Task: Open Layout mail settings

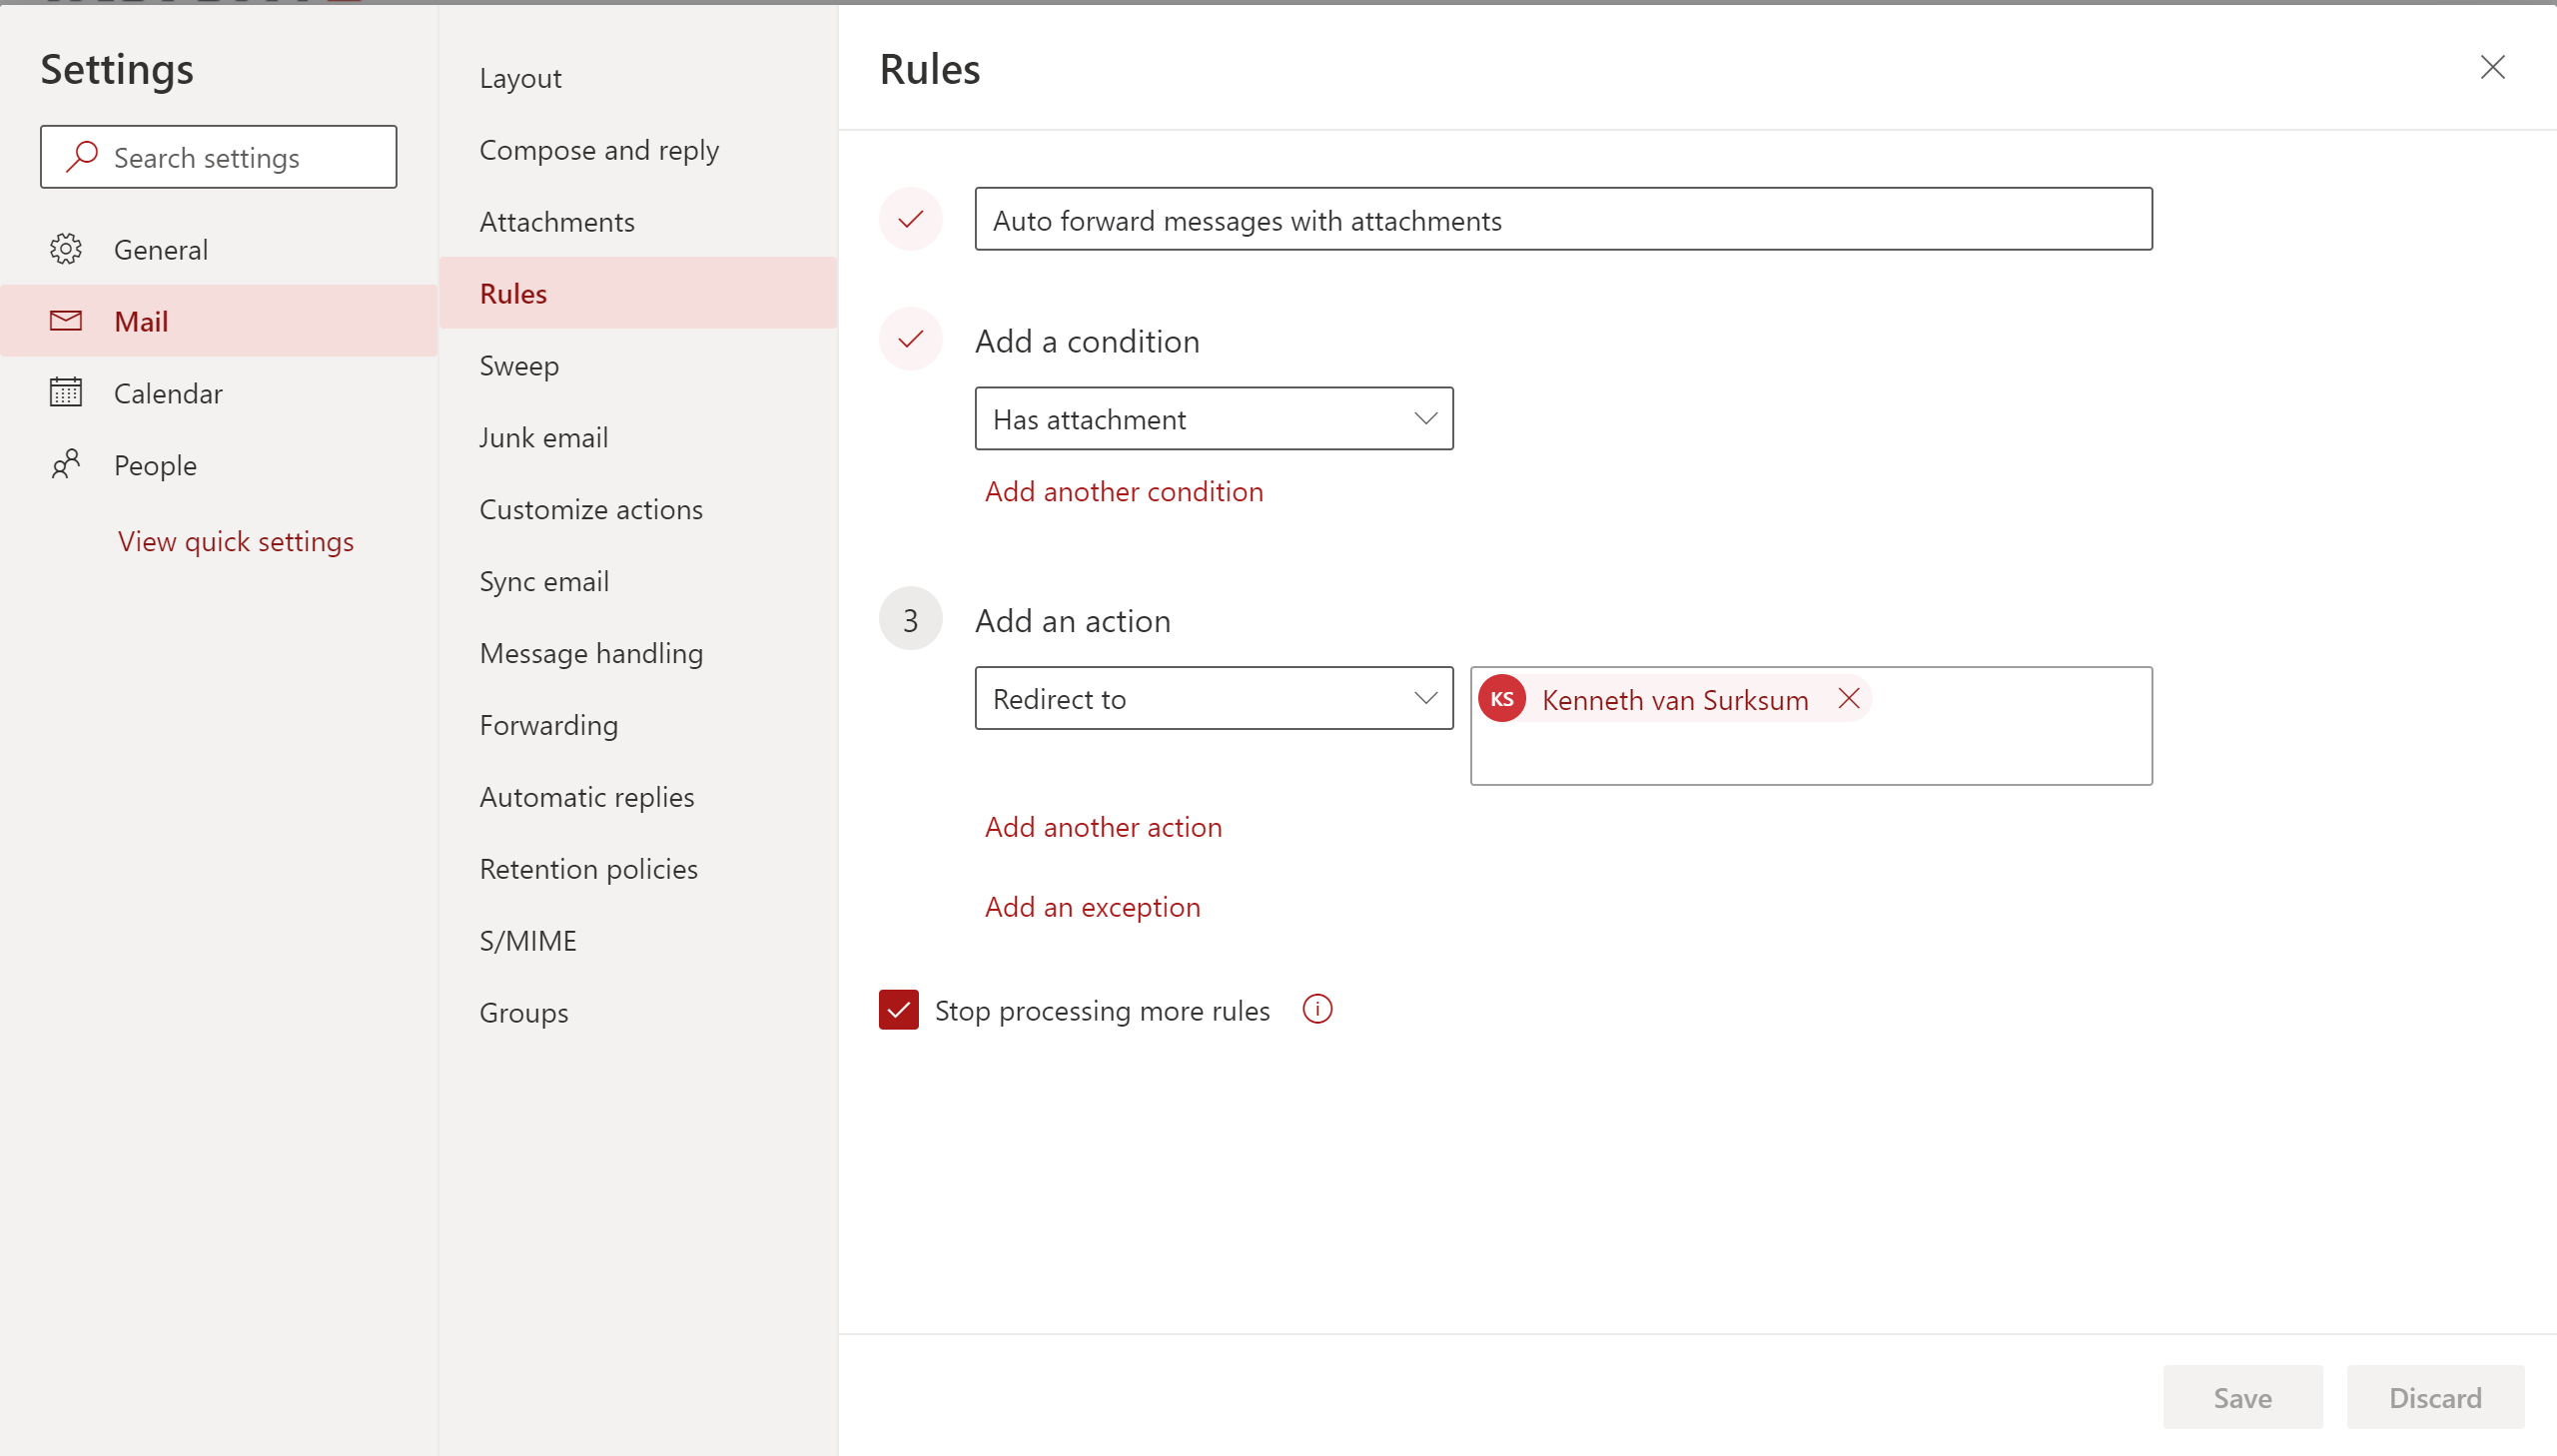Action: 638,78
